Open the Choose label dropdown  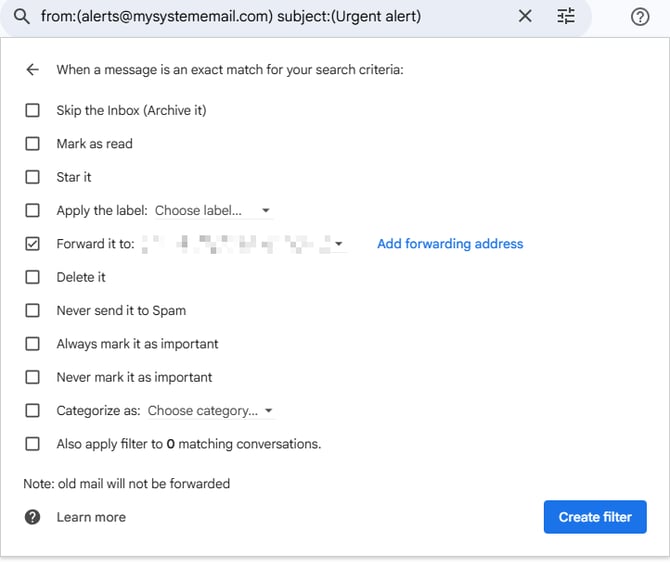tap(213, 211)
